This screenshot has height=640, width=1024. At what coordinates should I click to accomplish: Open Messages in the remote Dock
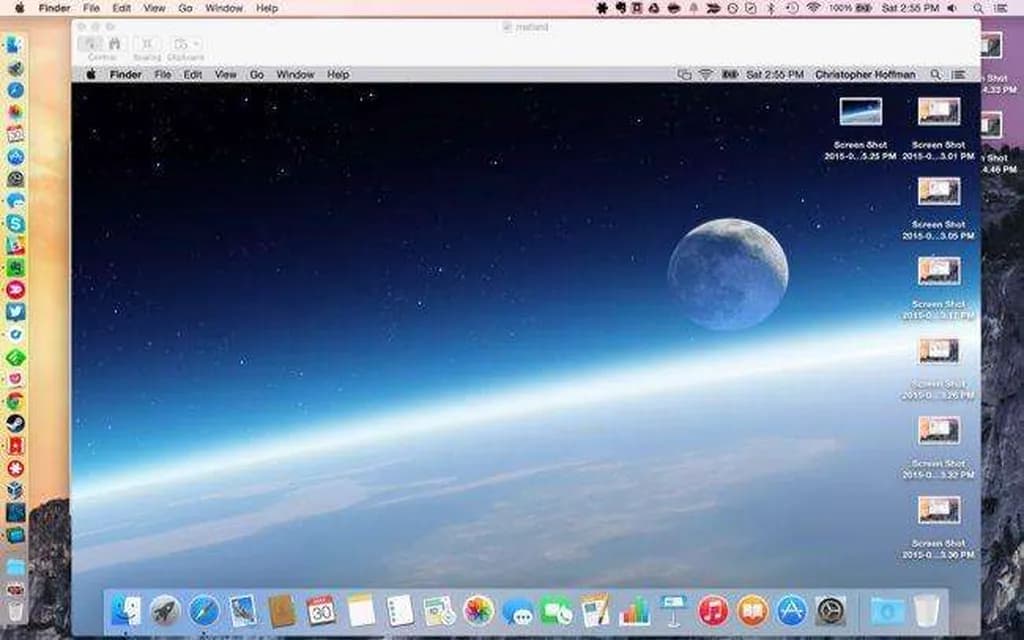[x=517, y=610]
